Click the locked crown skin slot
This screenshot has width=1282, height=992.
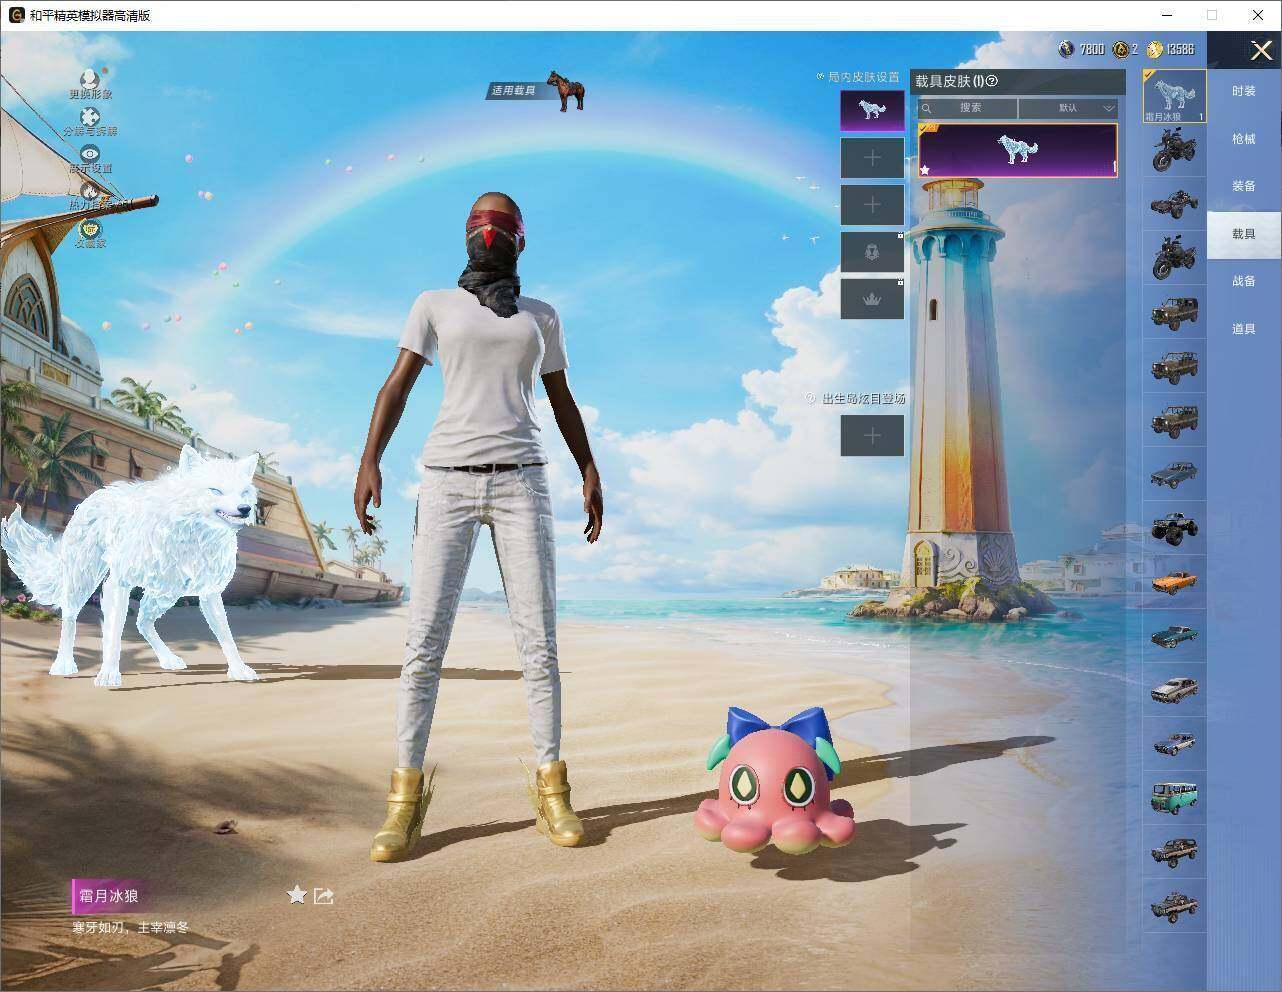[872, 299]
